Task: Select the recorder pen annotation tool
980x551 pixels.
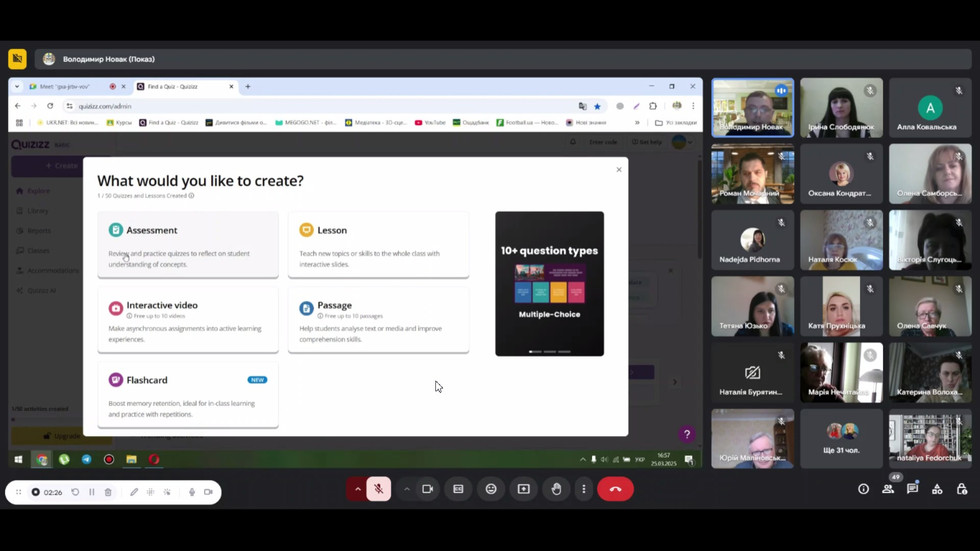Action: click(134, 492)
